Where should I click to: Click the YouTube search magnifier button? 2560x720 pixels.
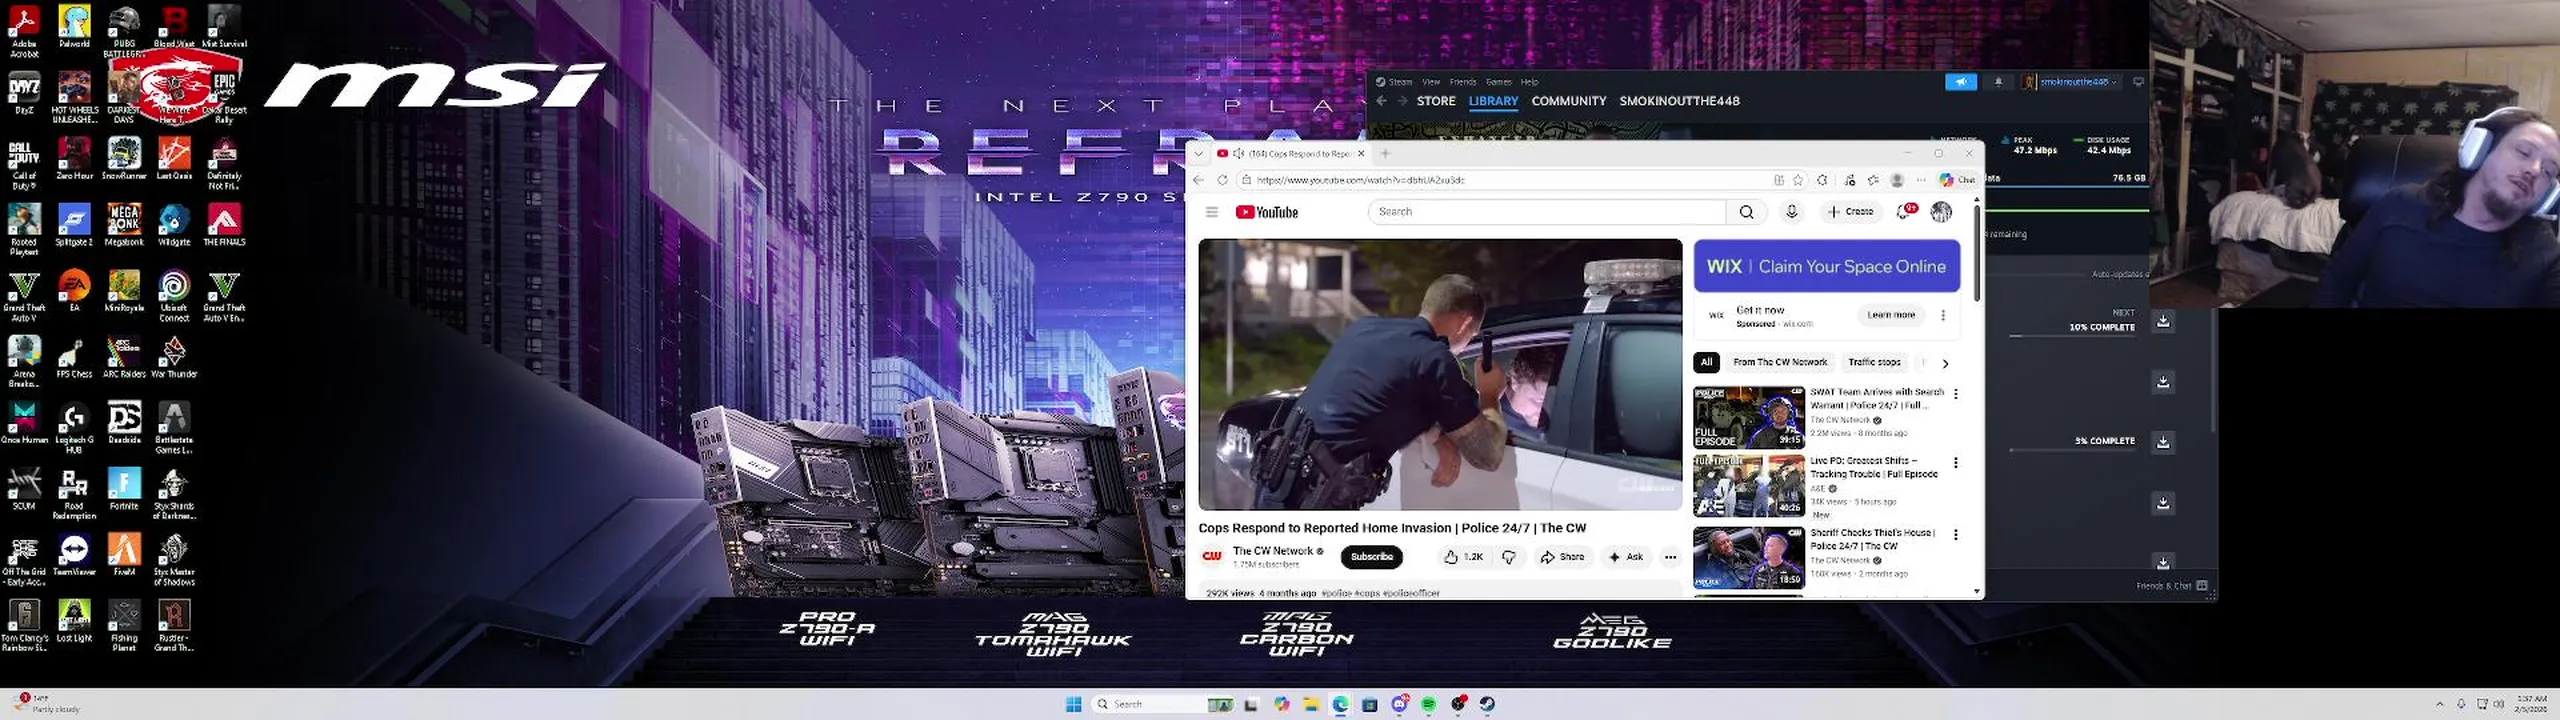[1746, 212]
